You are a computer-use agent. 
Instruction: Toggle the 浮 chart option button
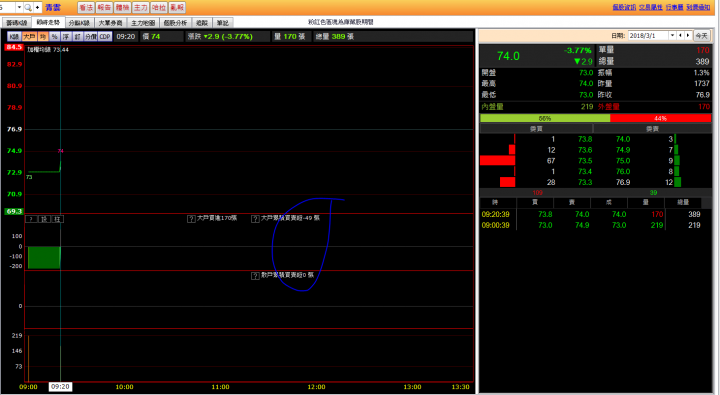[66, 36]
